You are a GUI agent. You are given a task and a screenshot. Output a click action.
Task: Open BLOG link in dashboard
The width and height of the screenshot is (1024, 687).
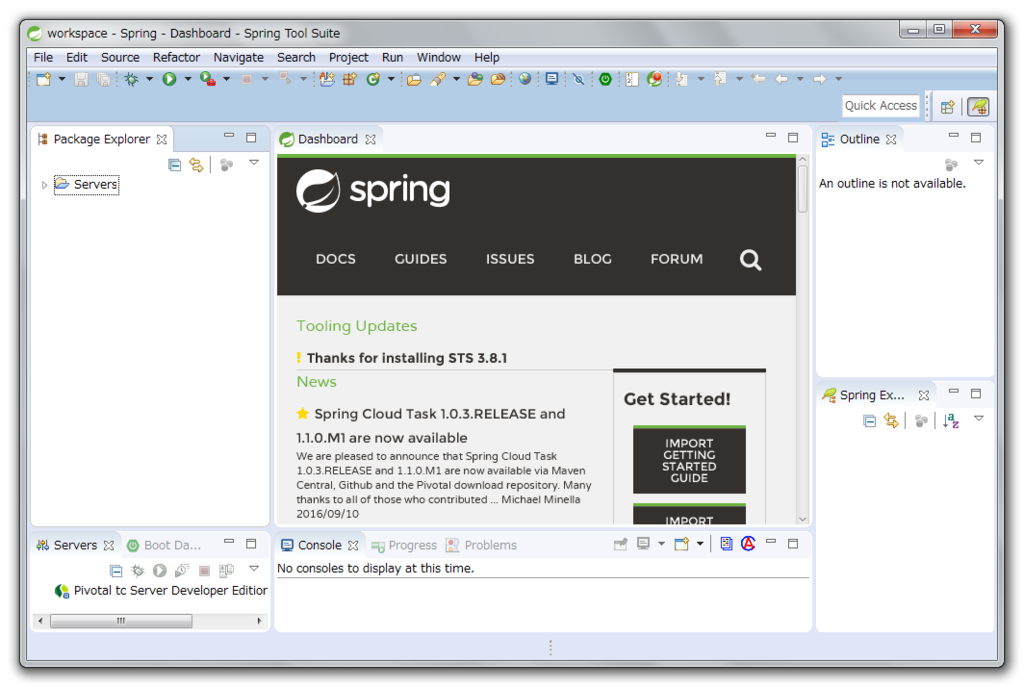[592, 259]
